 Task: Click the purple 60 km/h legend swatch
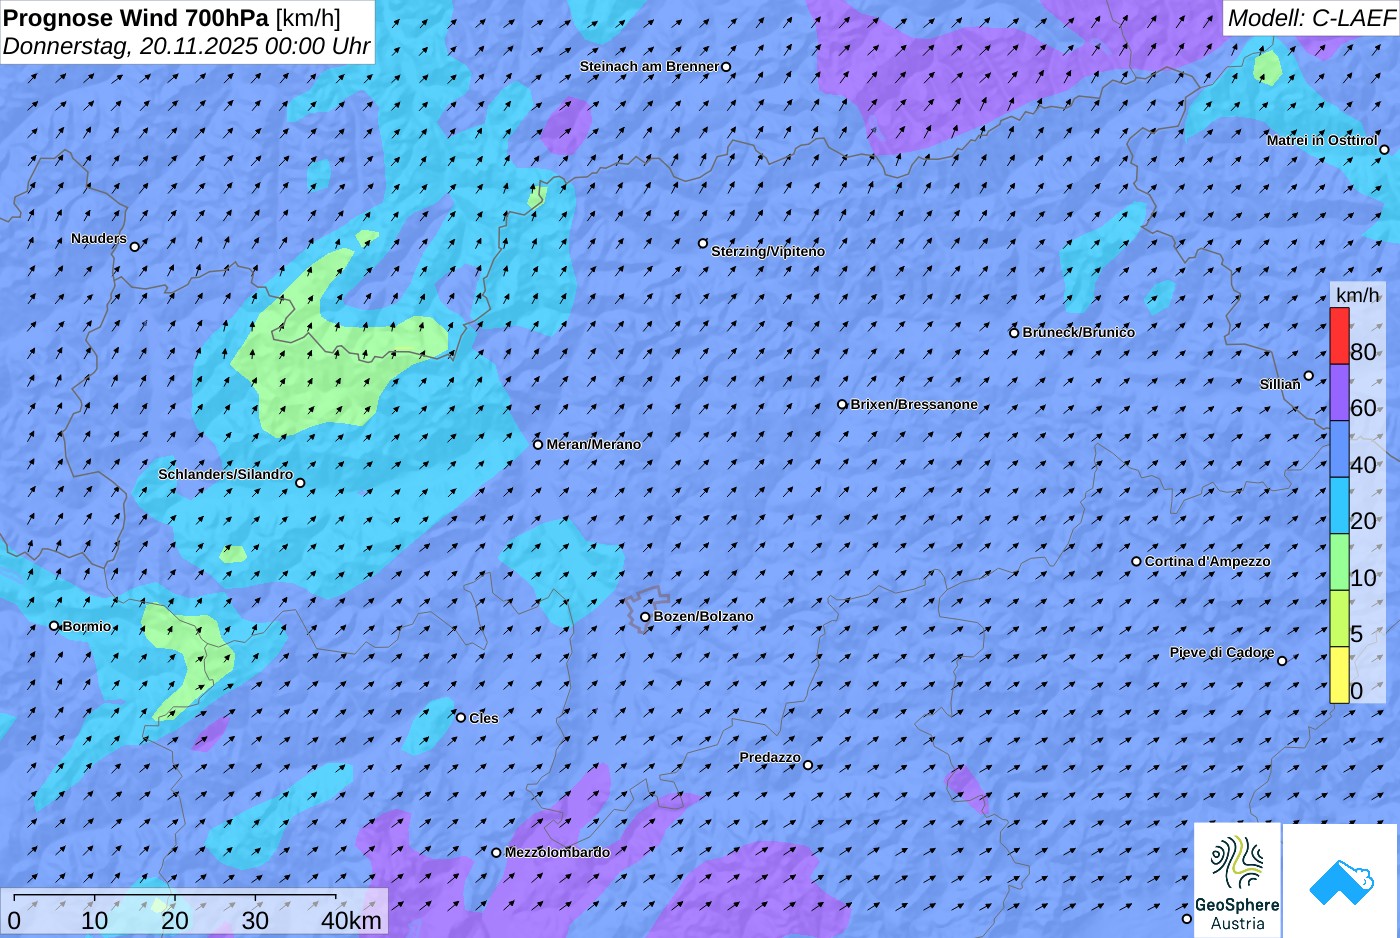(1339, 392)
